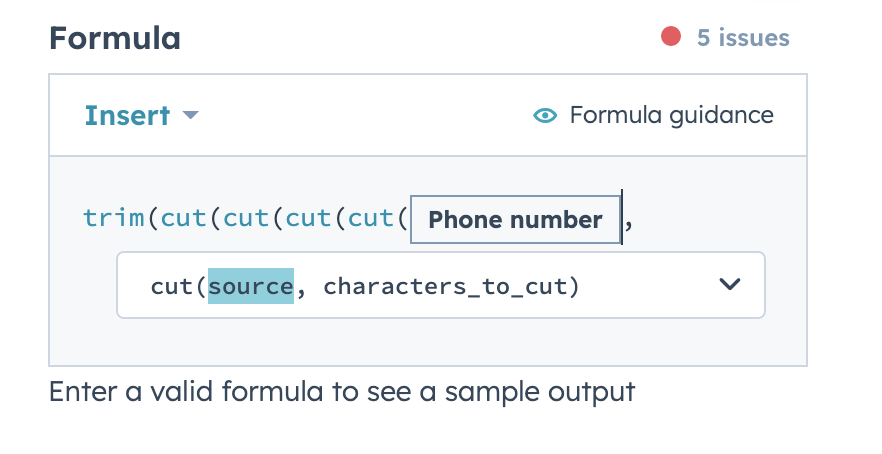Screen dimensions: 882x454
Task: Click the Formula section heading
Action: 115,38
